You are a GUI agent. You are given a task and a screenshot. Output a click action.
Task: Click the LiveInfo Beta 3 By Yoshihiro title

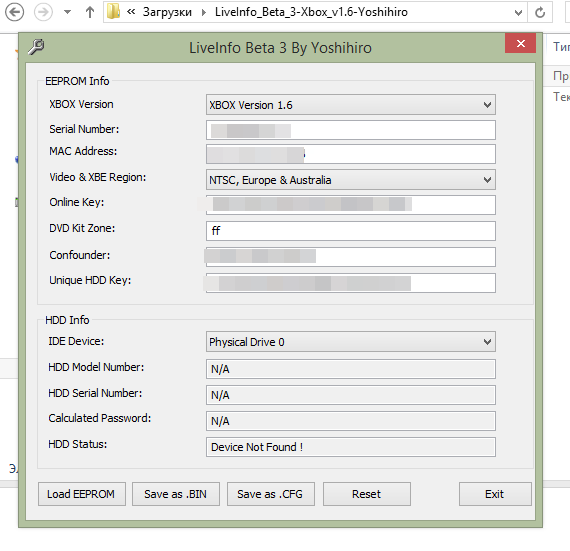coord(280,48)
